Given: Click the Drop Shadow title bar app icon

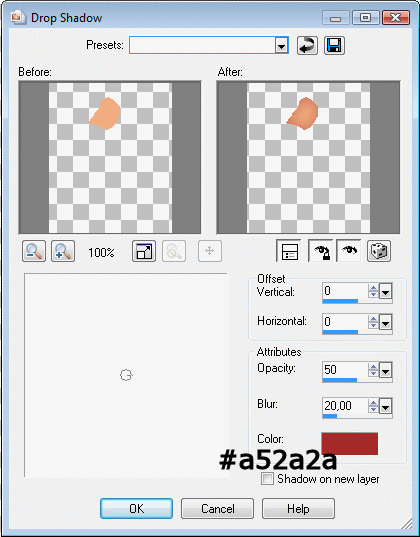Looking at the screenshot, I should (x=17, y=17).
